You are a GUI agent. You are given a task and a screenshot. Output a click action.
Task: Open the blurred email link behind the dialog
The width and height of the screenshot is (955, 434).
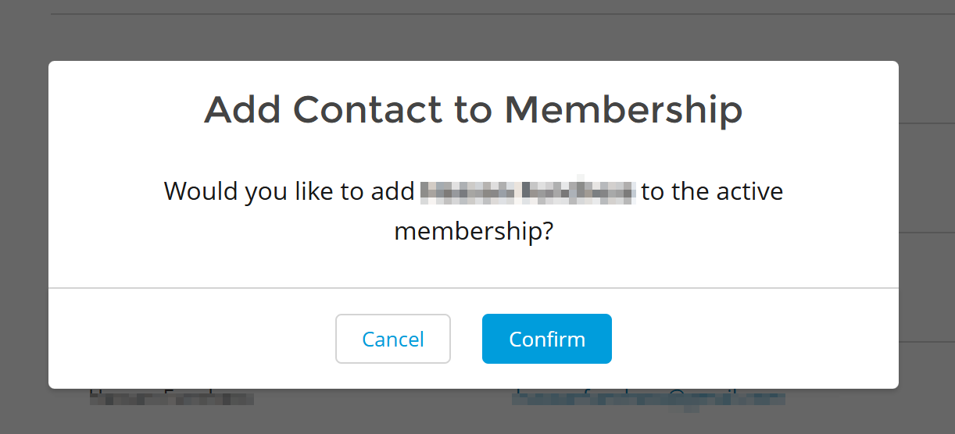coord(648,400)
